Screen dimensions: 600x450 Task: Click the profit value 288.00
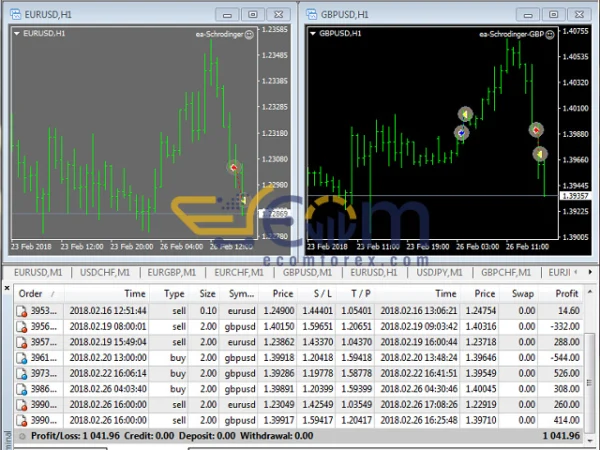pos(567,342)
